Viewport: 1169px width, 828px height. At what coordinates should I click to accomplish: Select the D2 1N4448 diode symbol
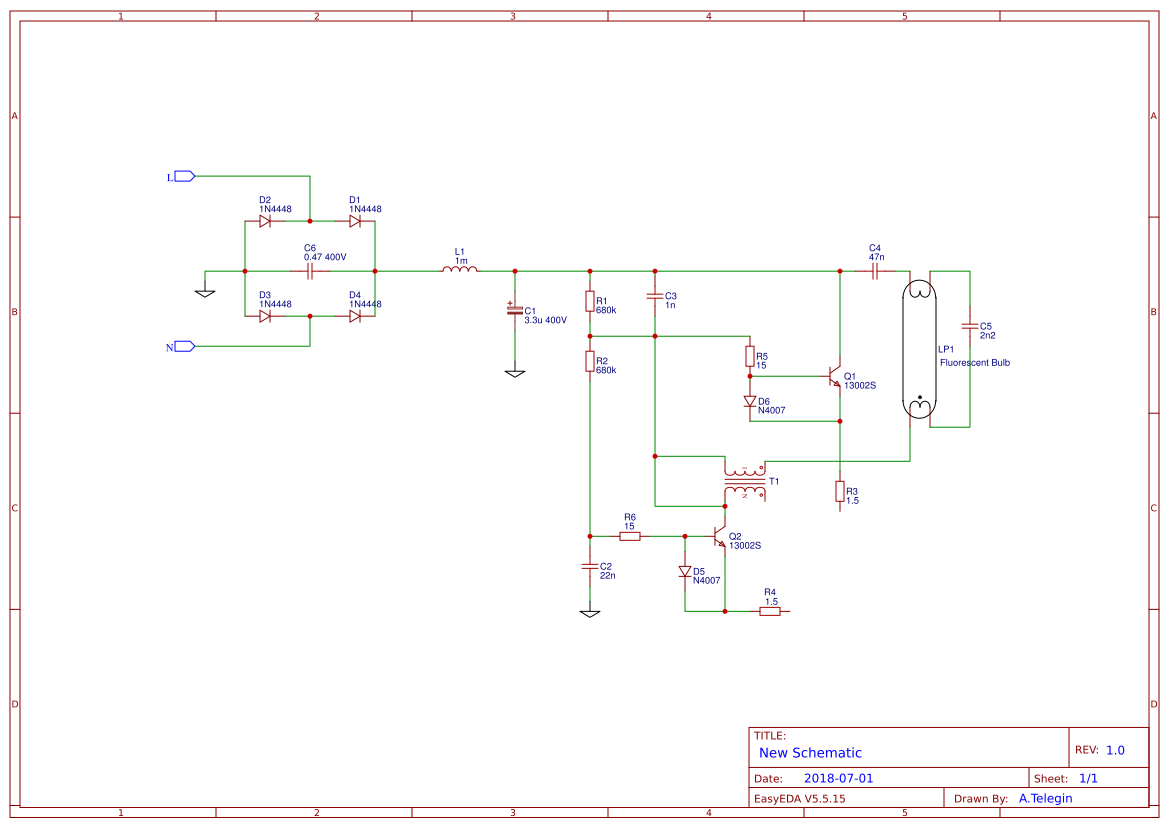265,221
